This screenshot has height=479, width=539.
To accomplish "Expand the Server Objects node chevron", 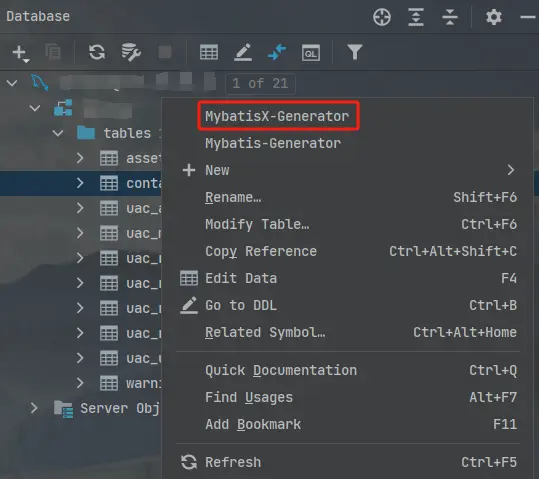I will tap(34, 408).
